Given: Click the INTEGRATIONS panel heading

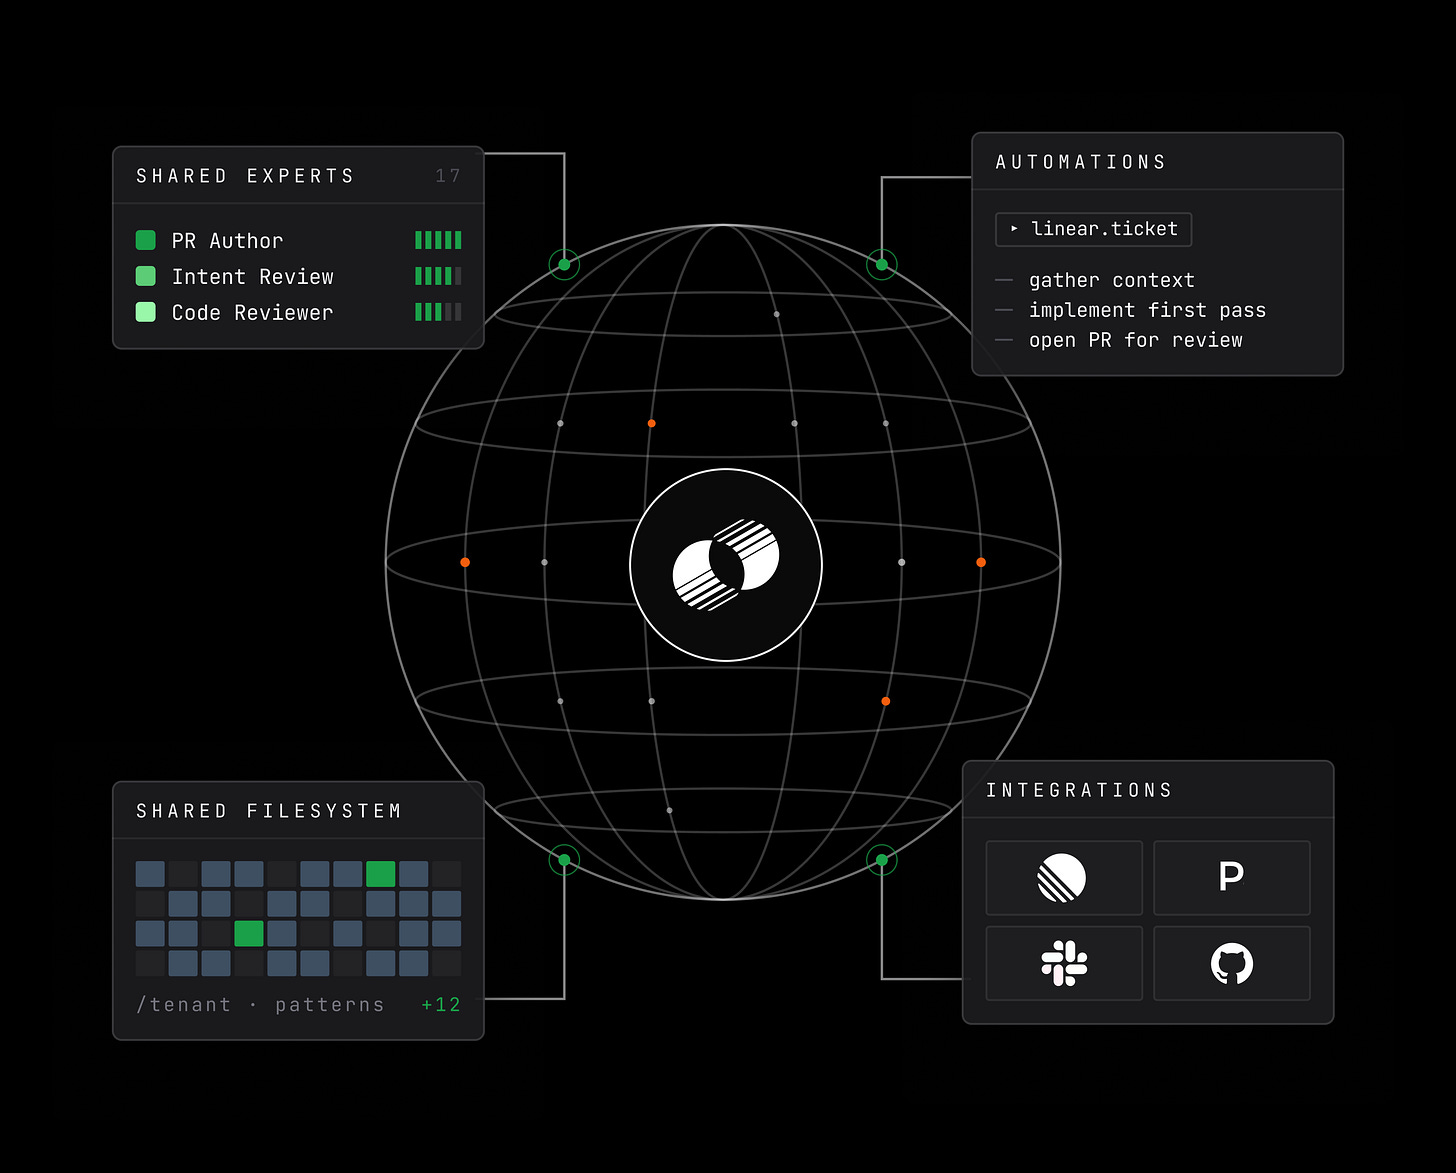Looking at the screenshot, I should (1079, 790).
